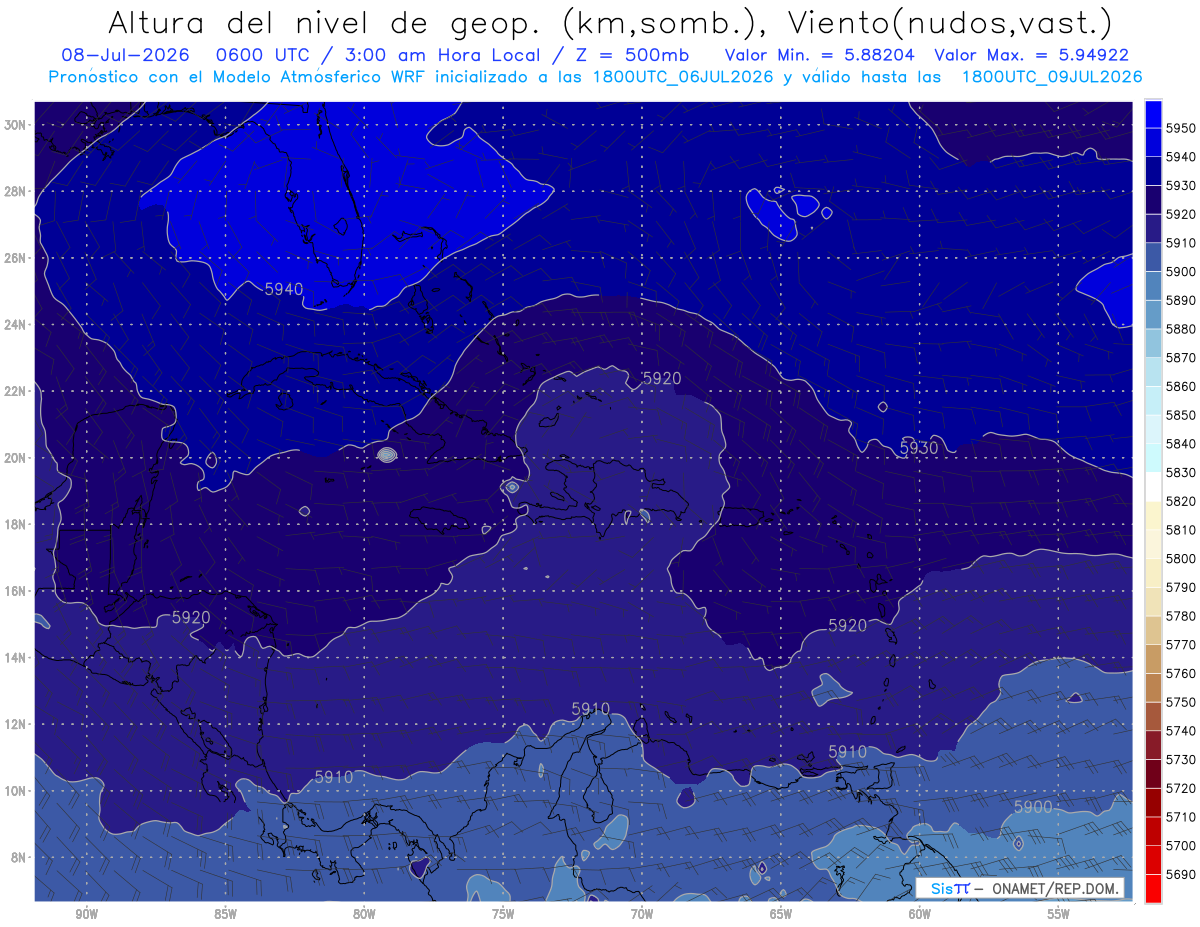1200x927 pixels.
Task: Click the colorbar label 5950
Action: click(1181, 127)
